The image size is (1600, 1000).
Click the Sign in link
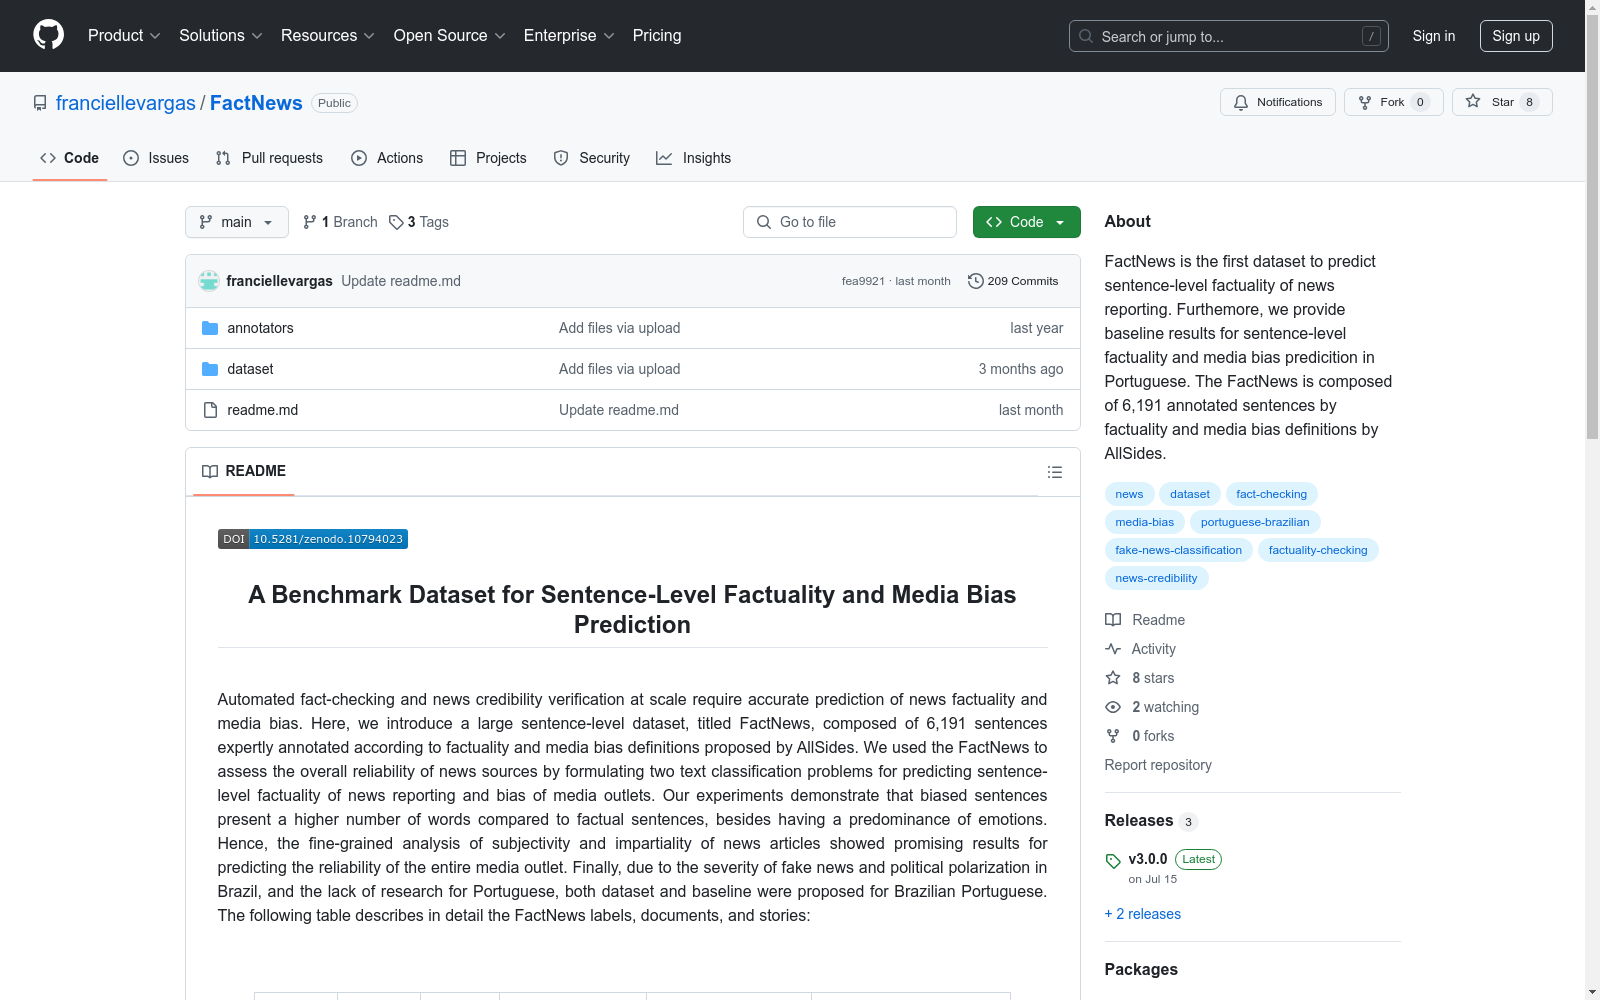tap(1434, 36)
